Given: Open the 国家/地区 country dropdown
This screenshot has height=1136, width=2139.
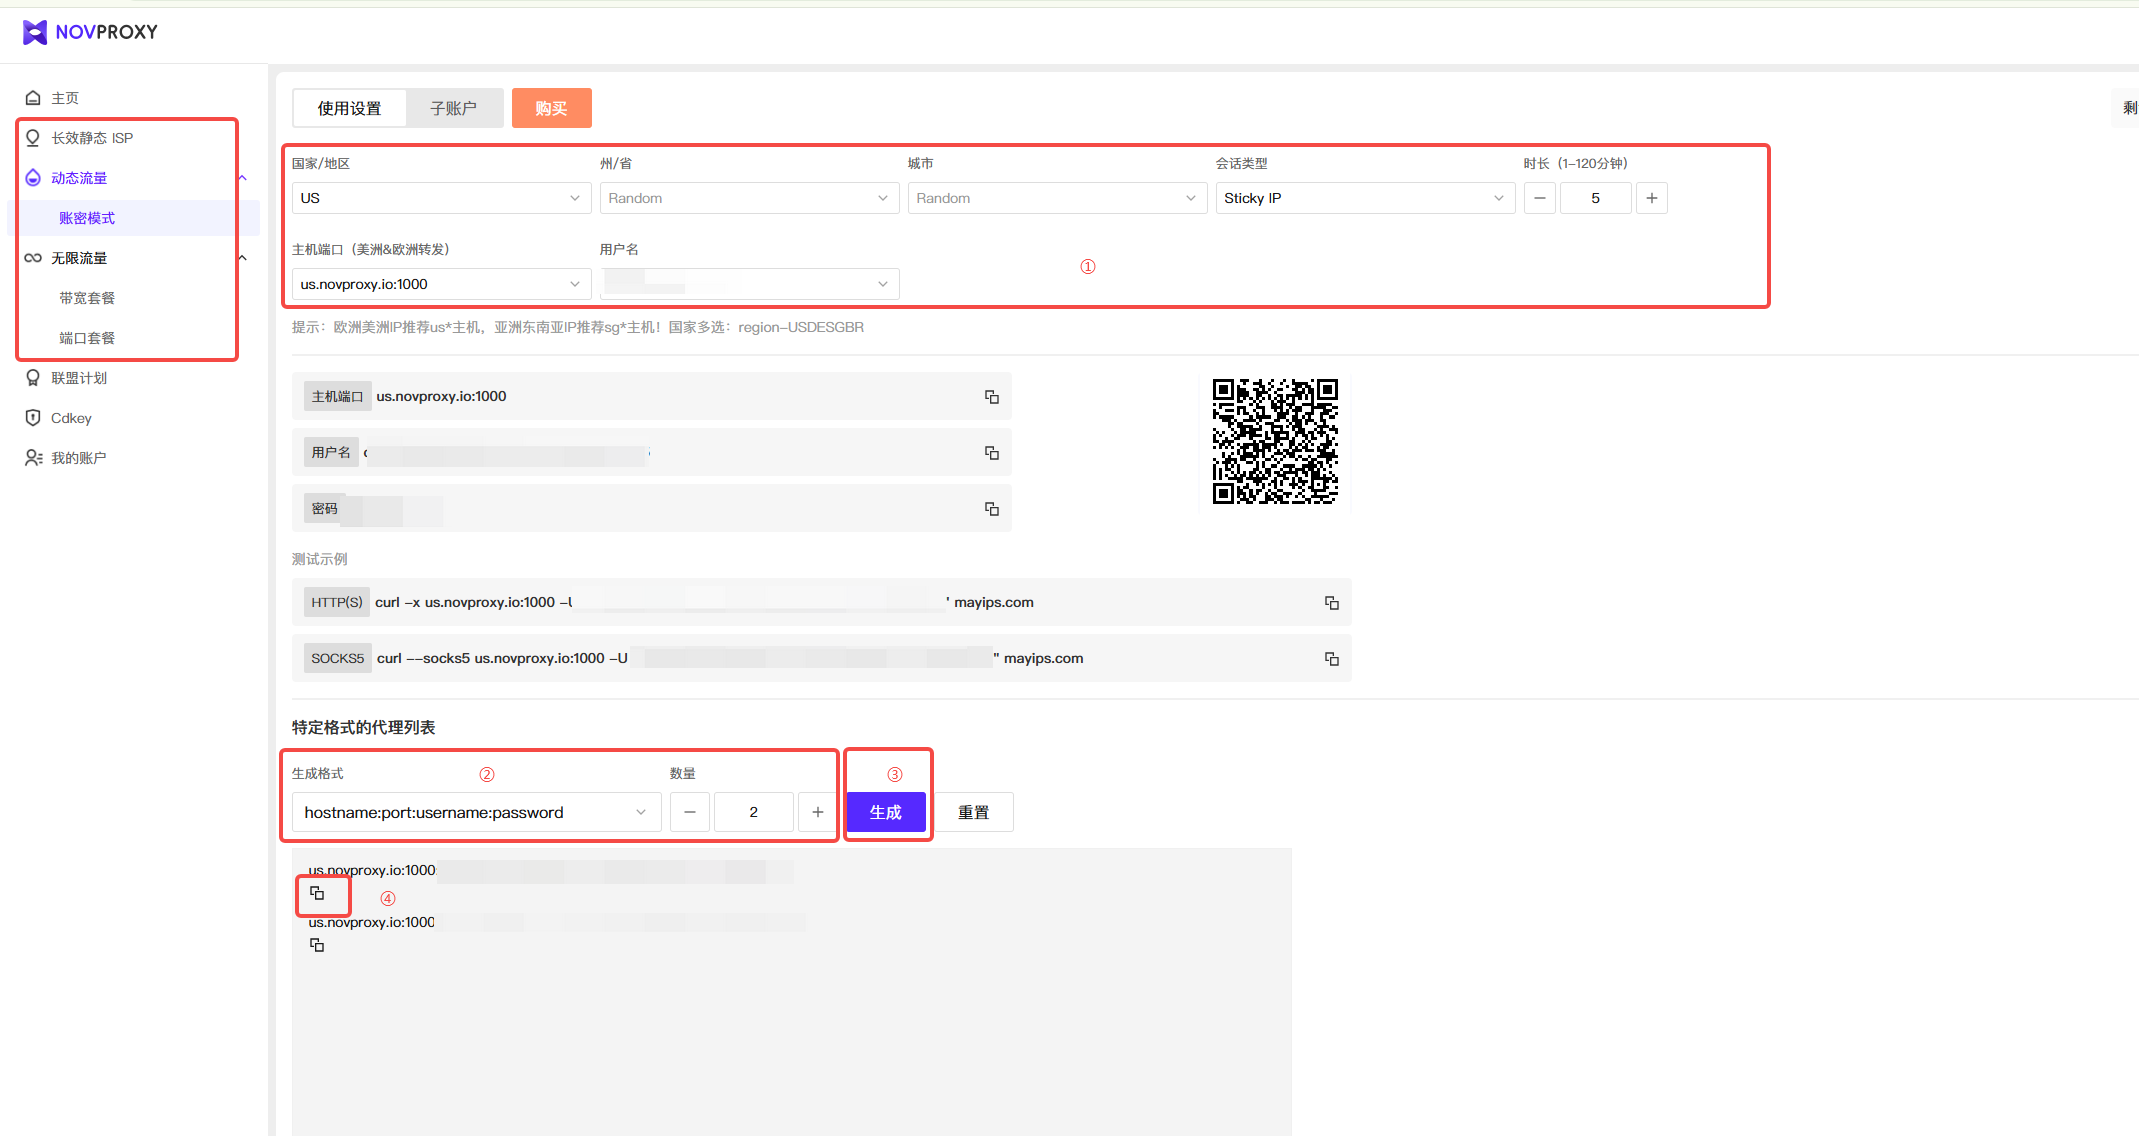Looking at the screenshot, I should point(440,198).
